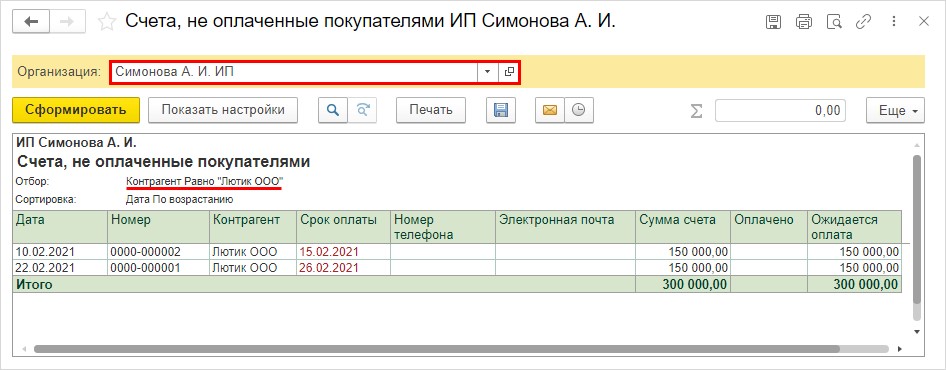Click sorting text Дата По возрастанию
The width and height of the screenshot is (946, 370).
(x=179, y=199)
